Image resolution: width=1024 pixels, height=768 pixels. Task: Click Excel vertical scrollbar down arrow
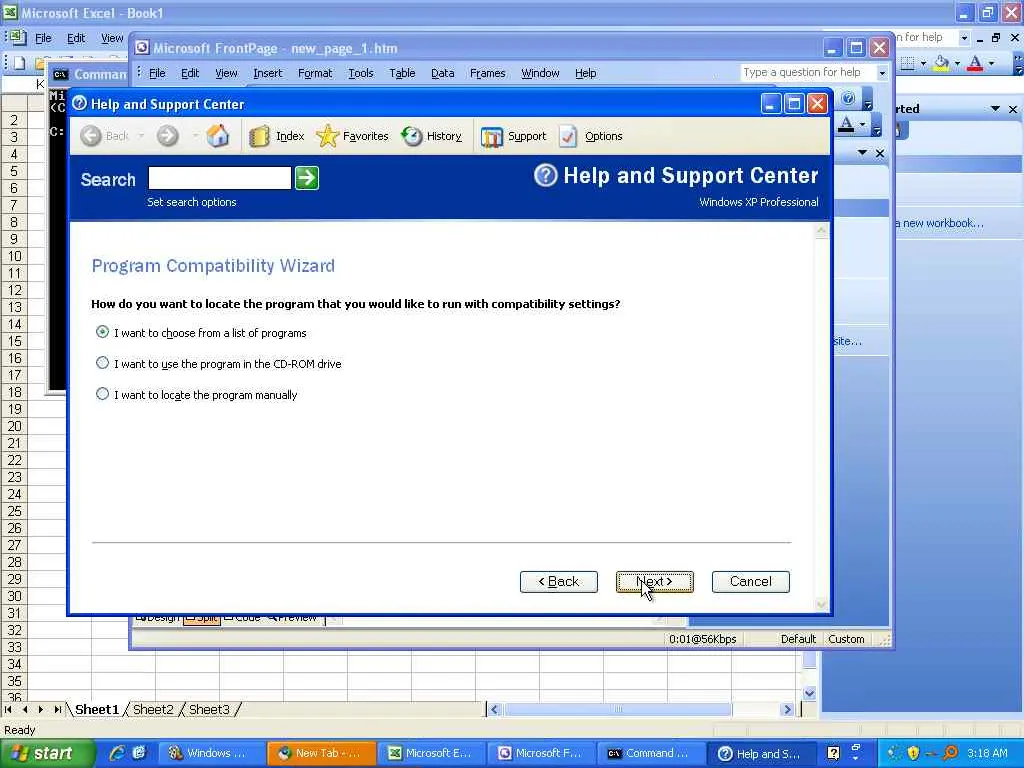pyautogui.click(x=809, y=693)
